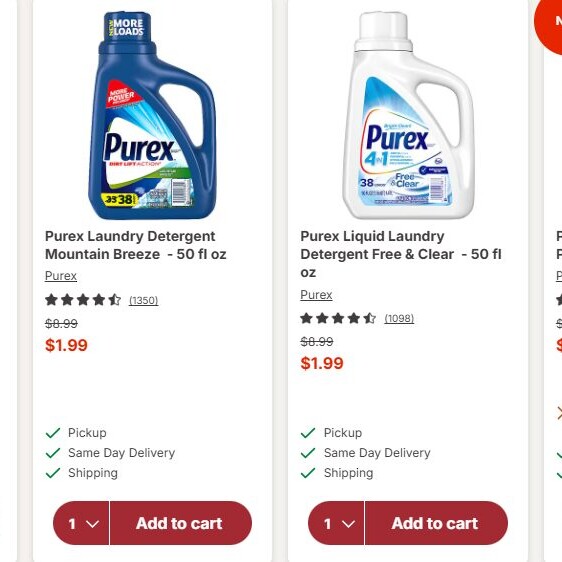Click Same Day Delivery checkmark on Free & Clear

[x=308, y=453]
